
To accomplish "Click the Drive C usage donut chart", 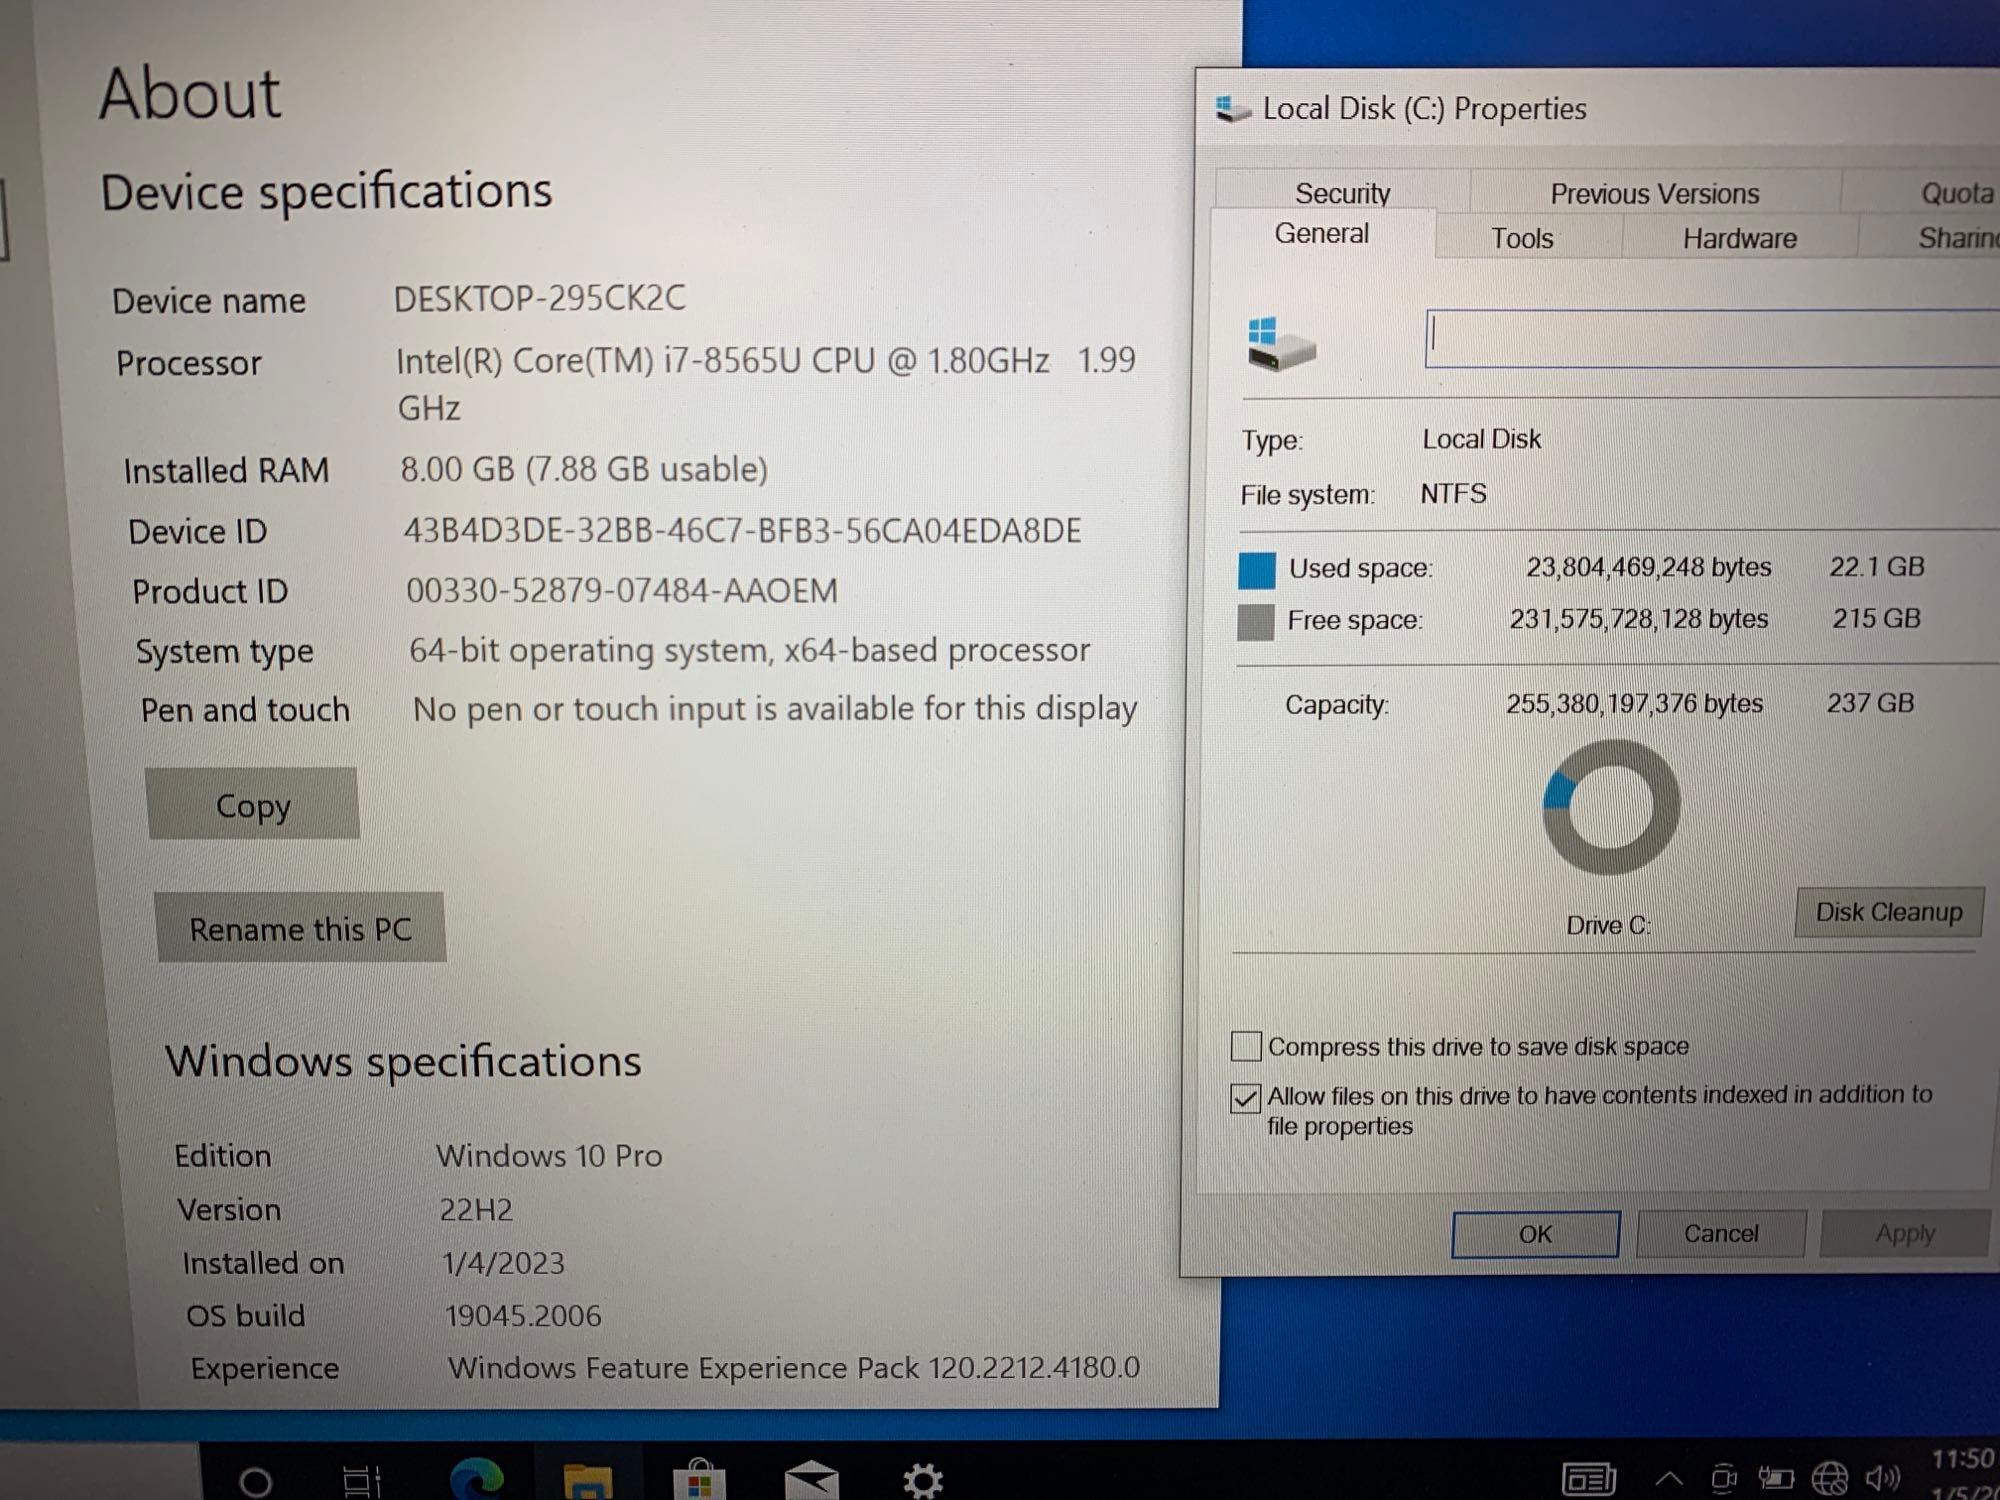I will coord(1610,807).
